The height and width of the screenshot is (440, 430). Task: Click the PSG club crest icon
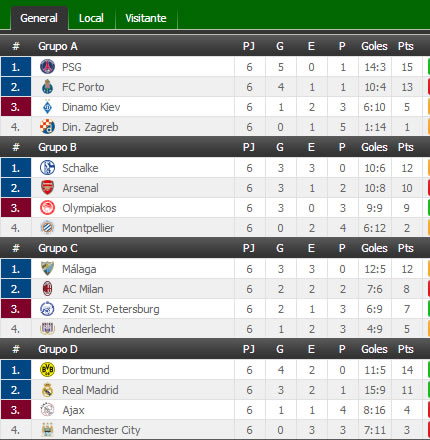coord(47,67)
